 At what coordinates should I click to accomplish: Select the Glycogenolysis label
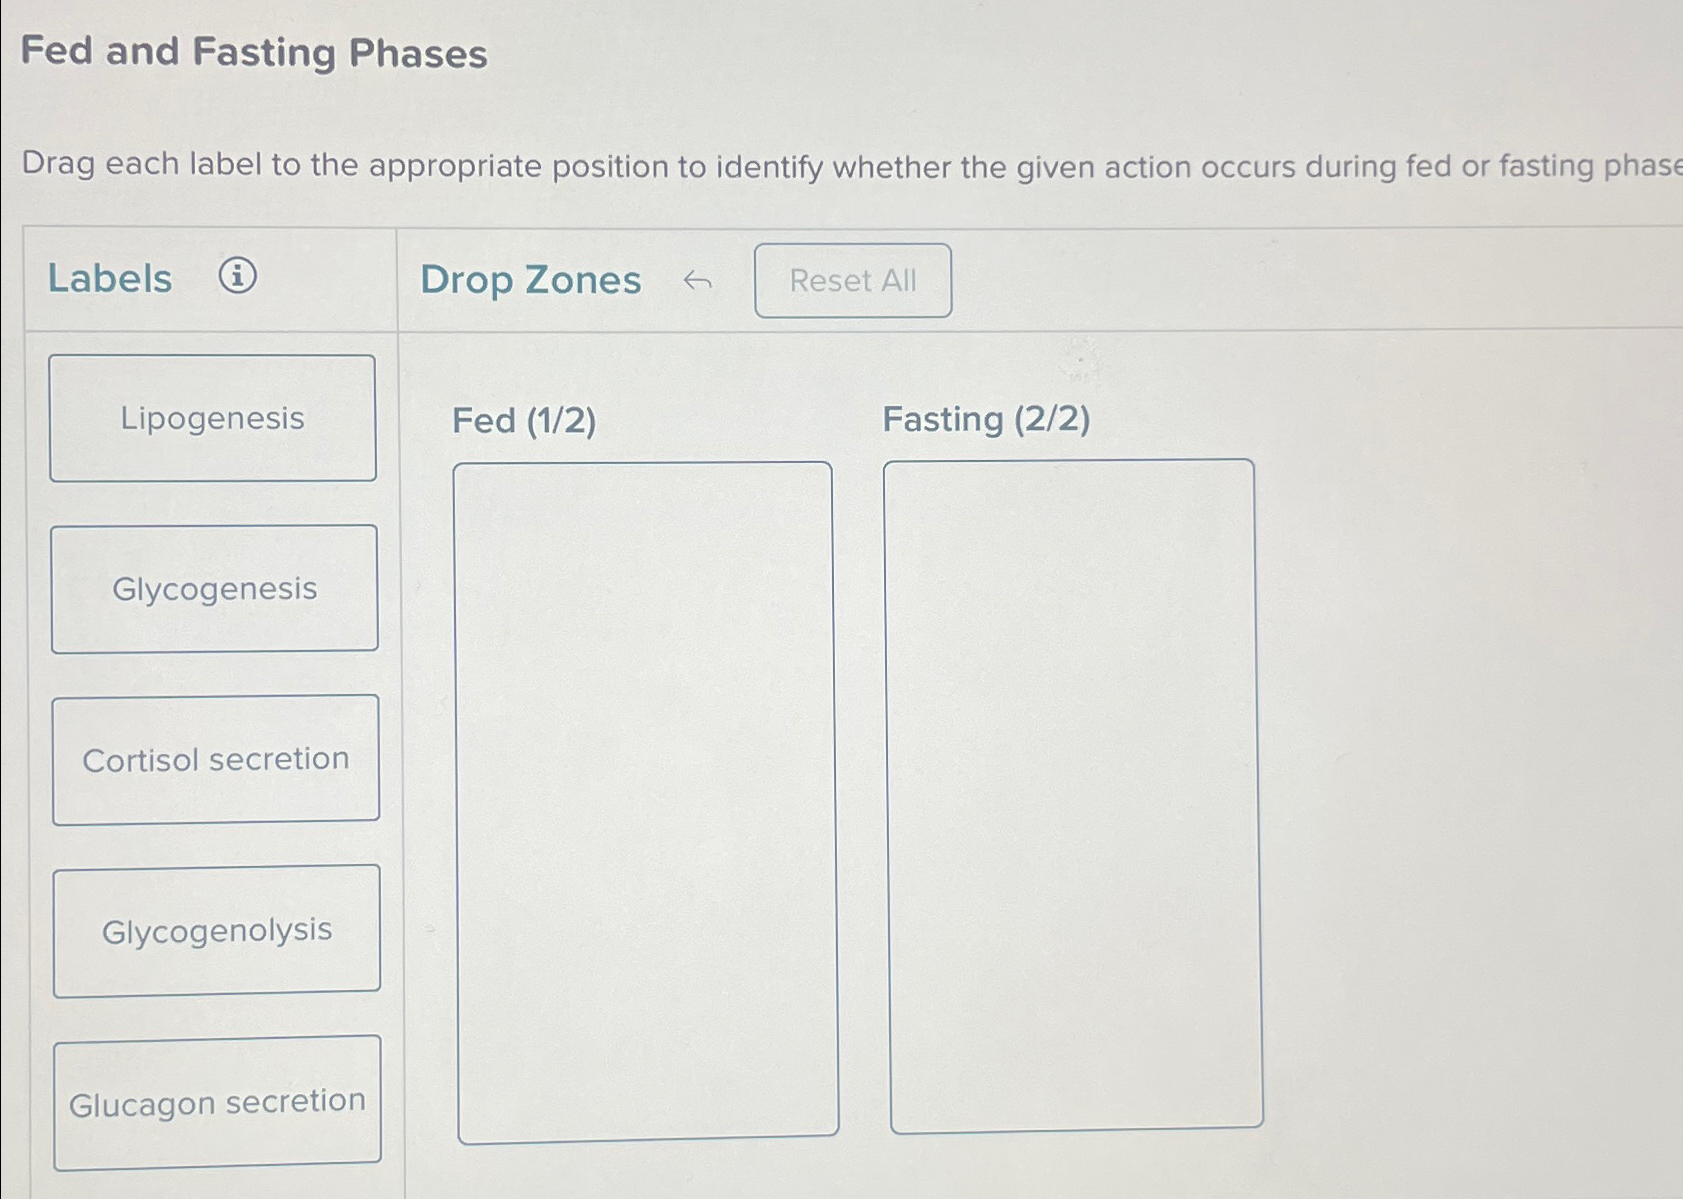pyautogui.click(x=217, y=930)
